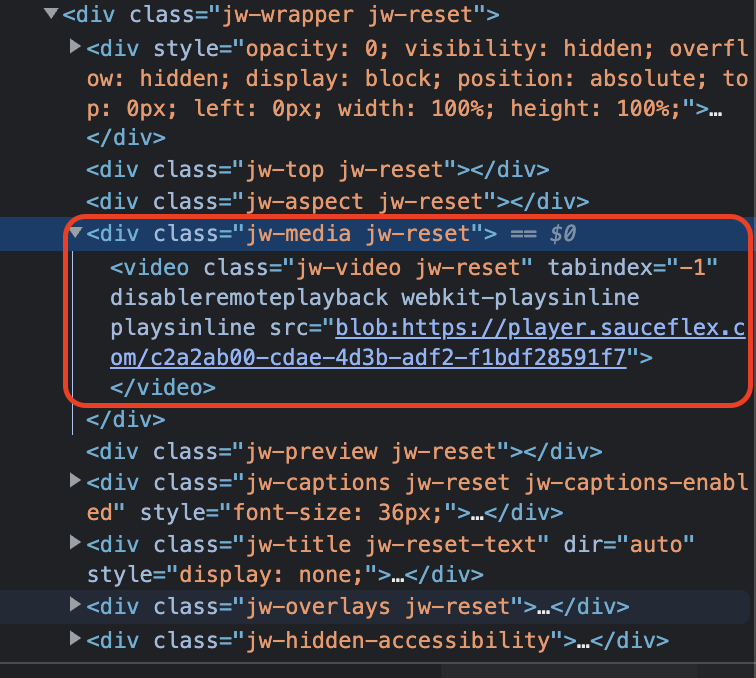
Task: Click the jw-hidden-accessibility row text
Action: pos(378,640)
